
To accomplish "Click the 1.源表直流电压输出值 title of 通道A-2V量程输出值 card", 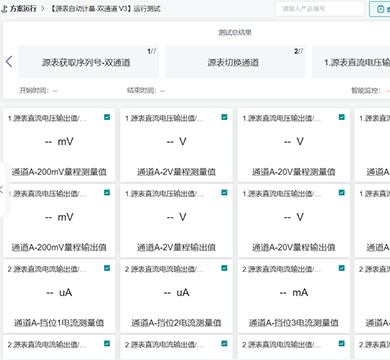I will [164, 194].
